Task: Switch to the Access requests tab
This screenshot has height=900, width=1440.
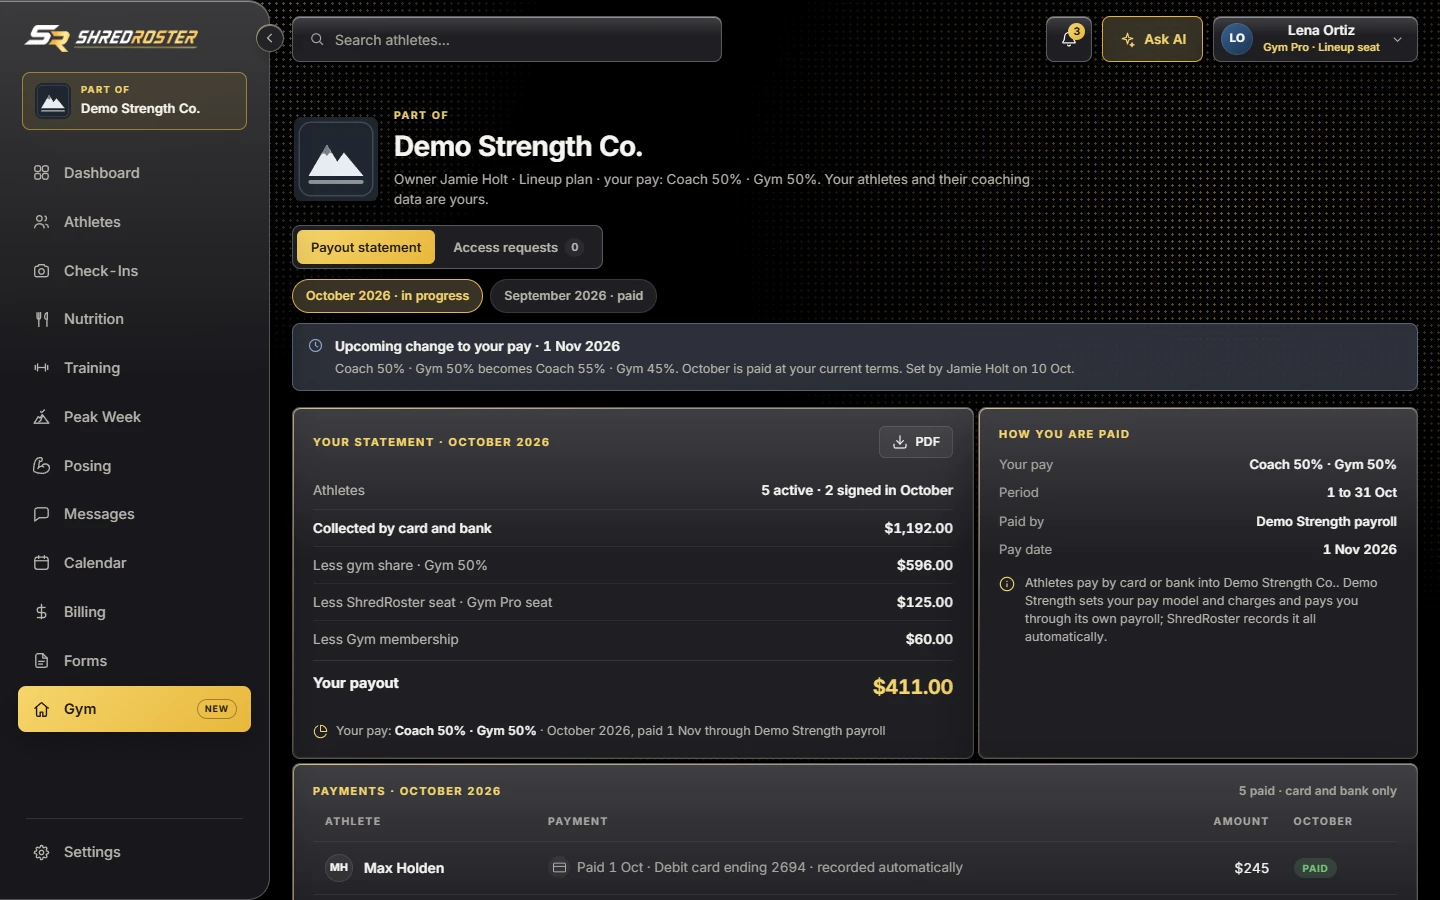Action: (517, 247)
